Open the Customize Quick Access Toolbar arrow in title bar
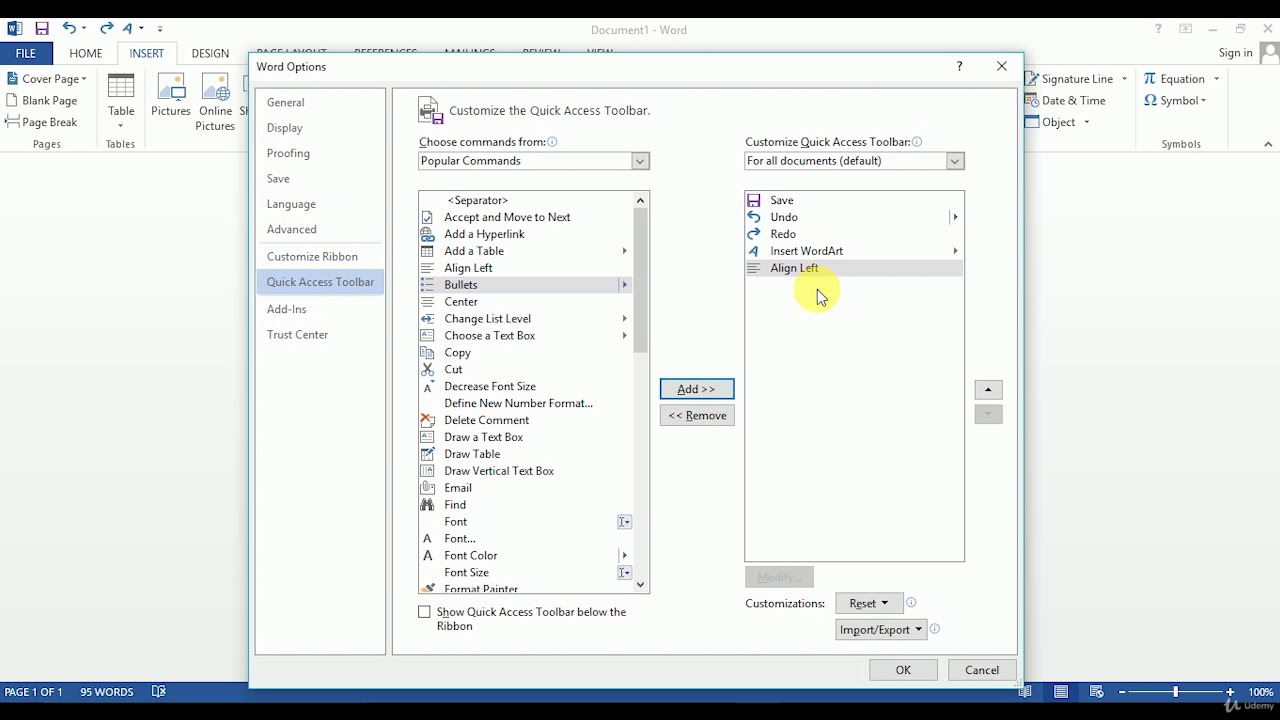Image resolution: width=1280 pixels, height=720 pixels. click(159, 29)
